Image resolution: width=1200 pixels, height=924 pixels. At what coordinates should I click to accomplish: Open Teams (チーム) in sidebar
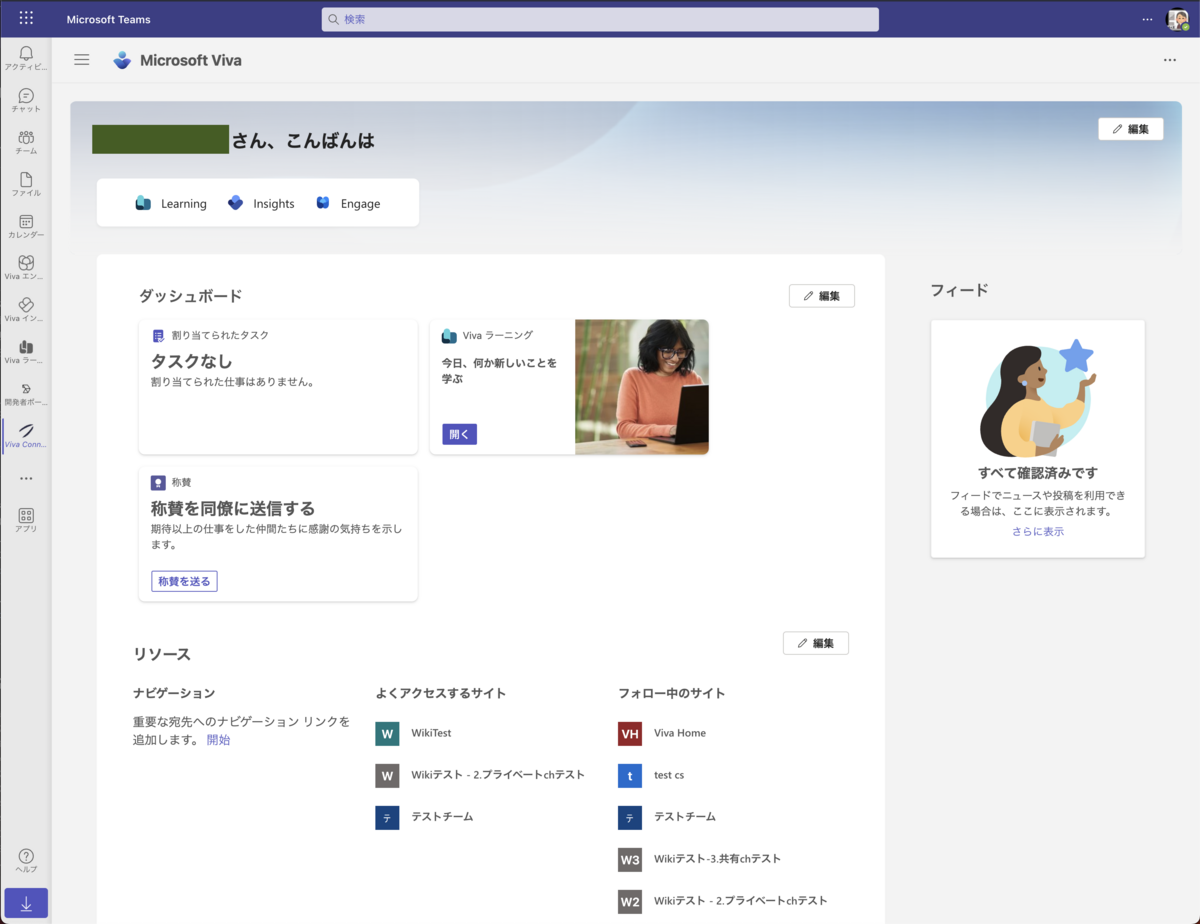pyautogui.click(x=26, y=142)
